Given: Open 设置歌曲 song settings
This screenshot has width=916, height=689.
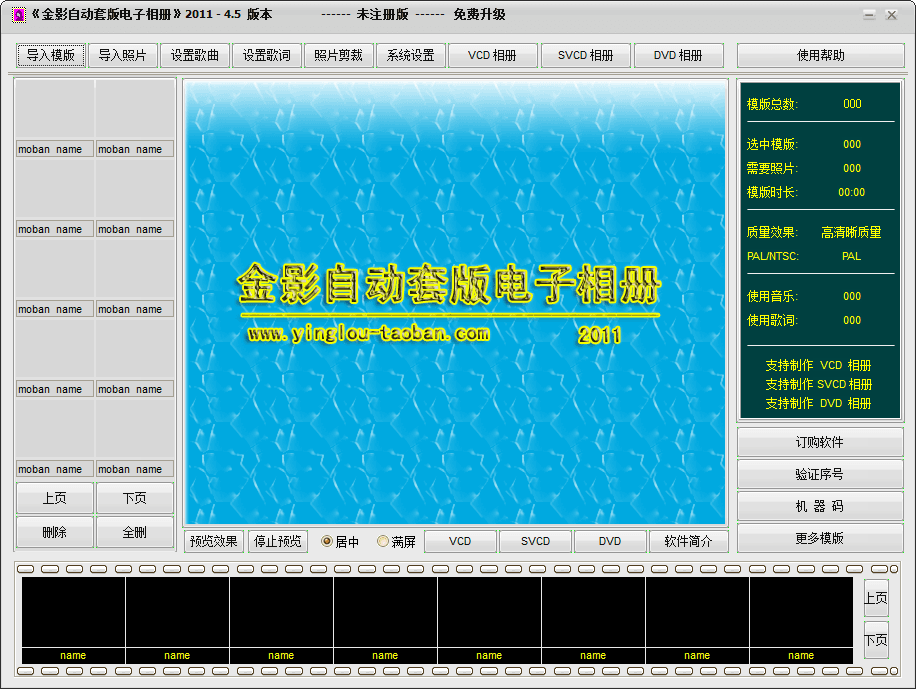Looking at the screenshot, I should [x=195, y=56].
